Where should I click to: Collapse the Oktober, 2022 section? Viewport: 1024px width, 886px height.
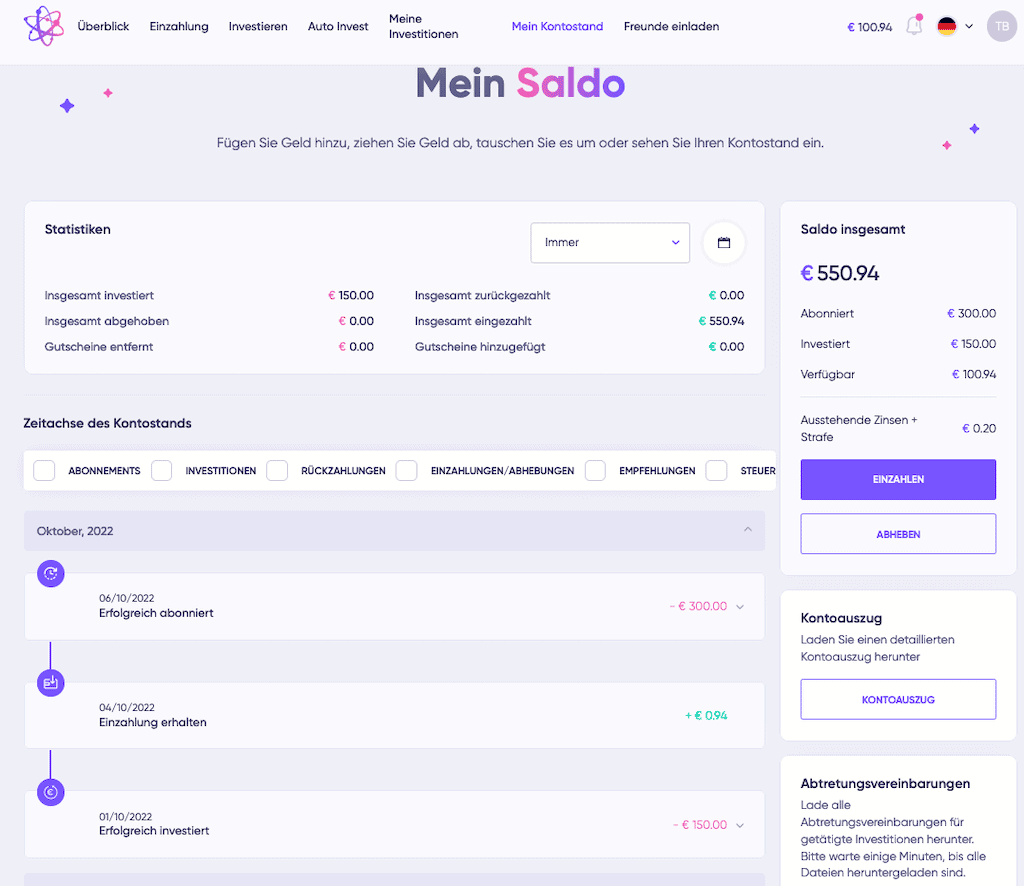coord(748,530)
